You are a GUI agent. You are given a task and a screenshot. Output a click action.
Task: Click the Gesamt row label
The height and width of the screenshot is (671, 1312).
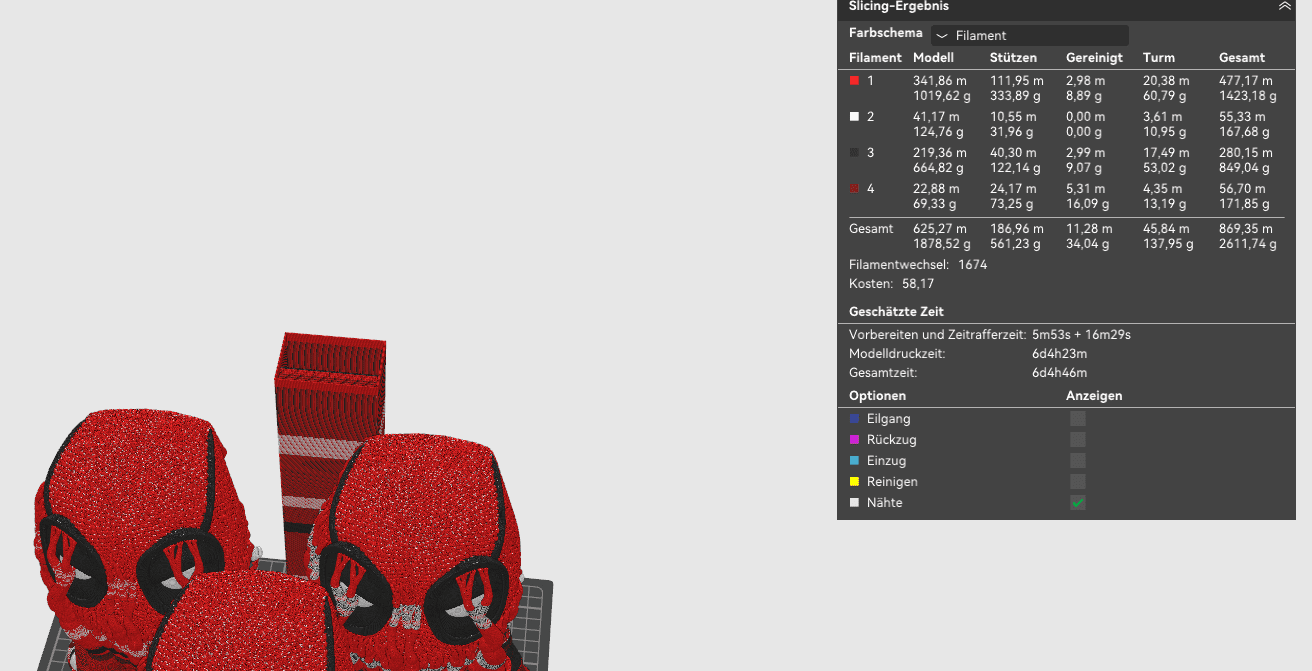(871, 229)
